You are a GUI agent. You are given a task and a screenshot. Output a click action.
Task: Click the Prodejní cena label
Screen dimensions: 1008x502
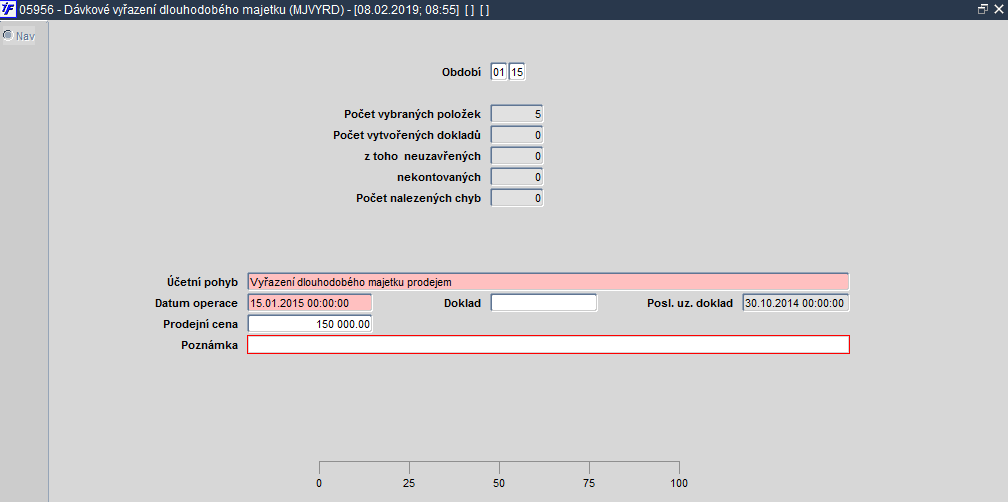(x=201, y=324)
